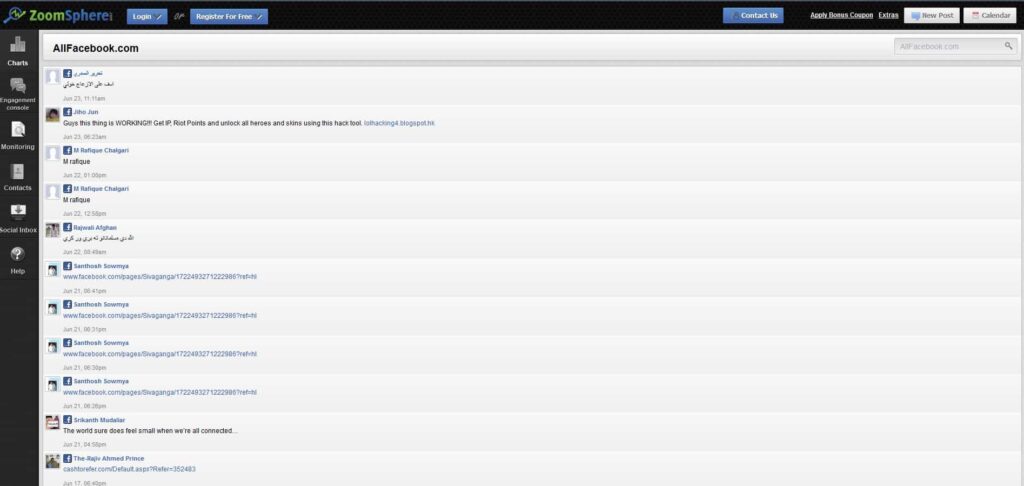
Task: Click Srikanth Mudaliar's avatar thumbnail
Action: [53, 423]
